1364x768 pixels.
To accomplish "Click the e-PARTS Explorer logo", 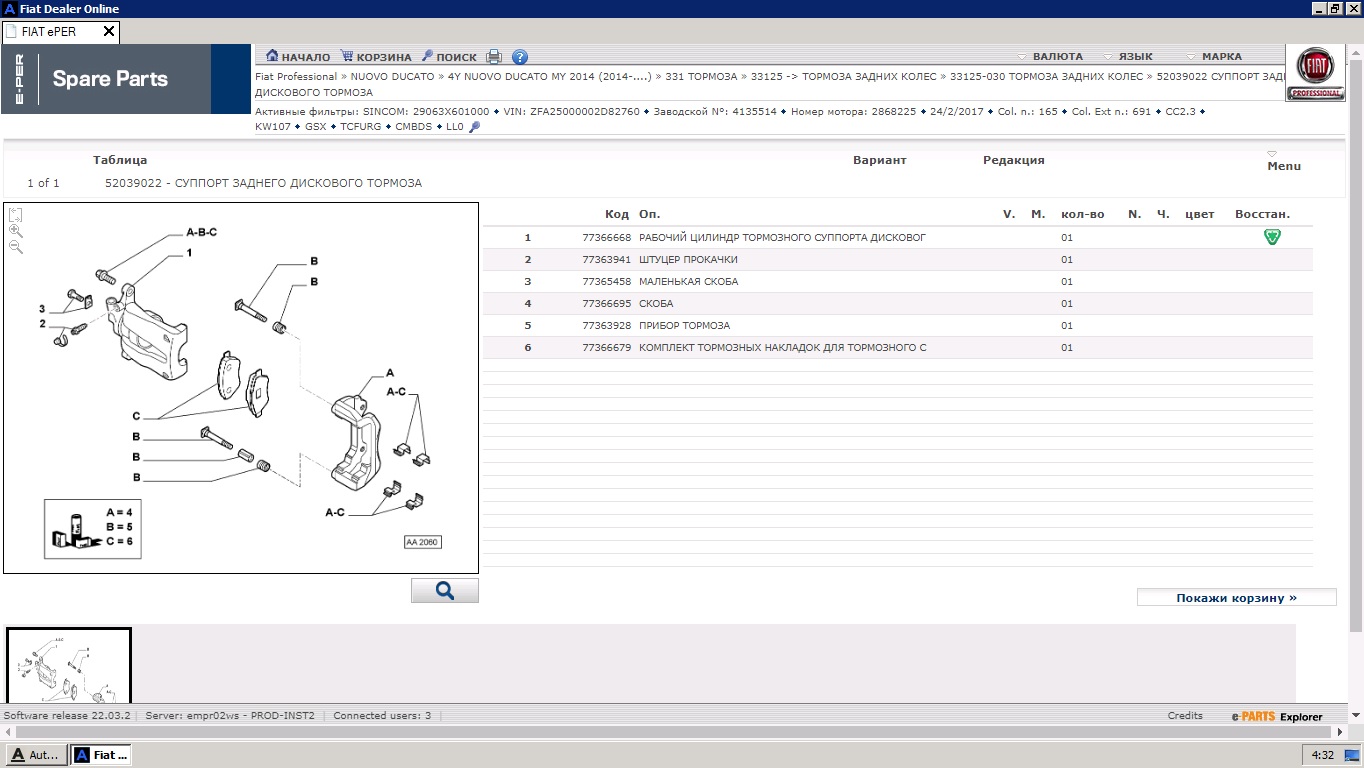I will coord(1277,716).
